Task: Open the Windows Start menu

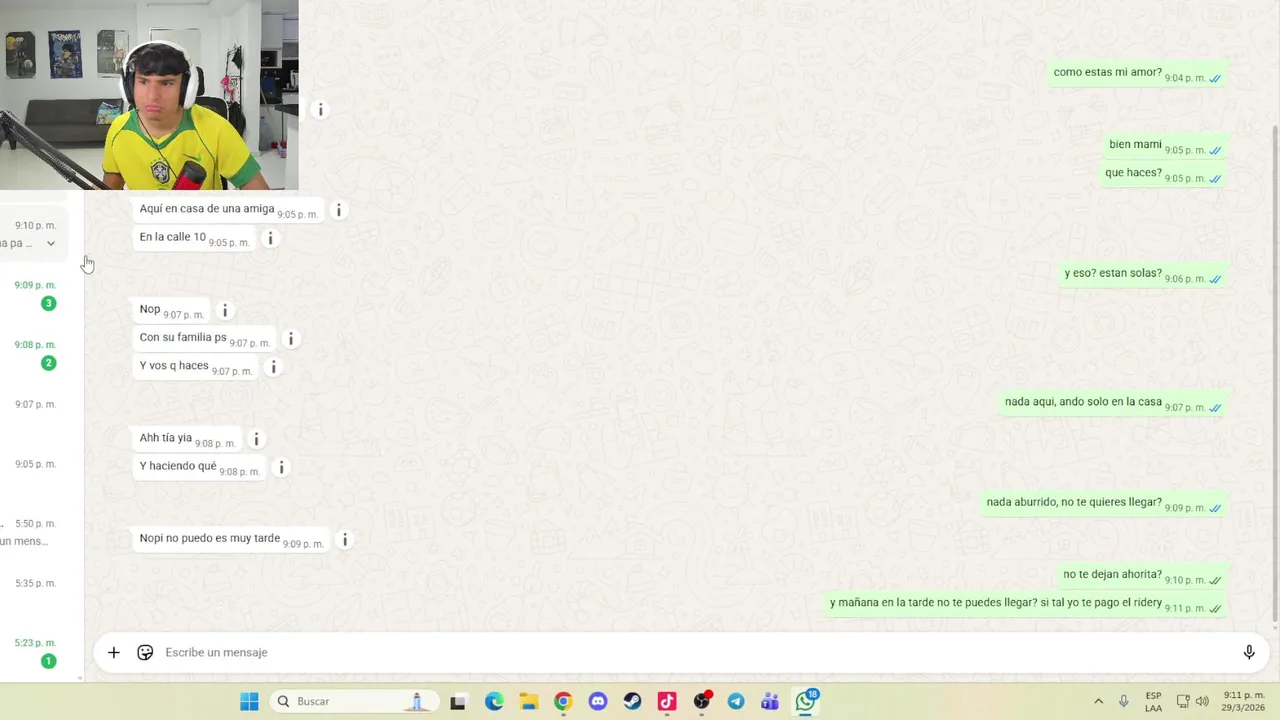Action: 249,701
